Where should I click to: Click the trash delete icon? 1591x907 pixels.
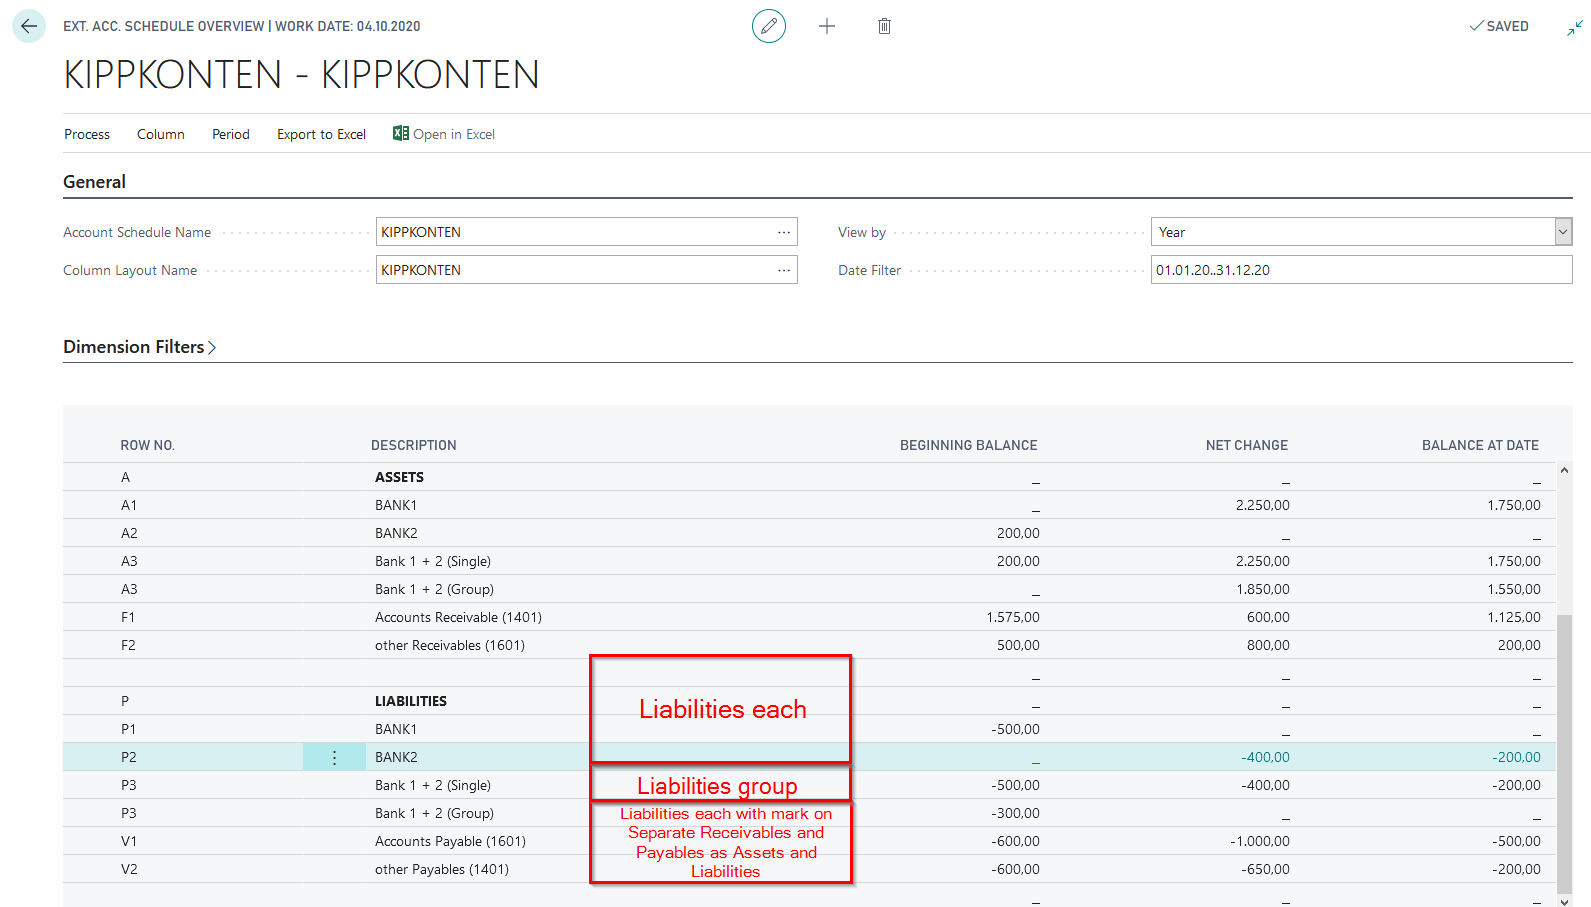tap(884, 26)
